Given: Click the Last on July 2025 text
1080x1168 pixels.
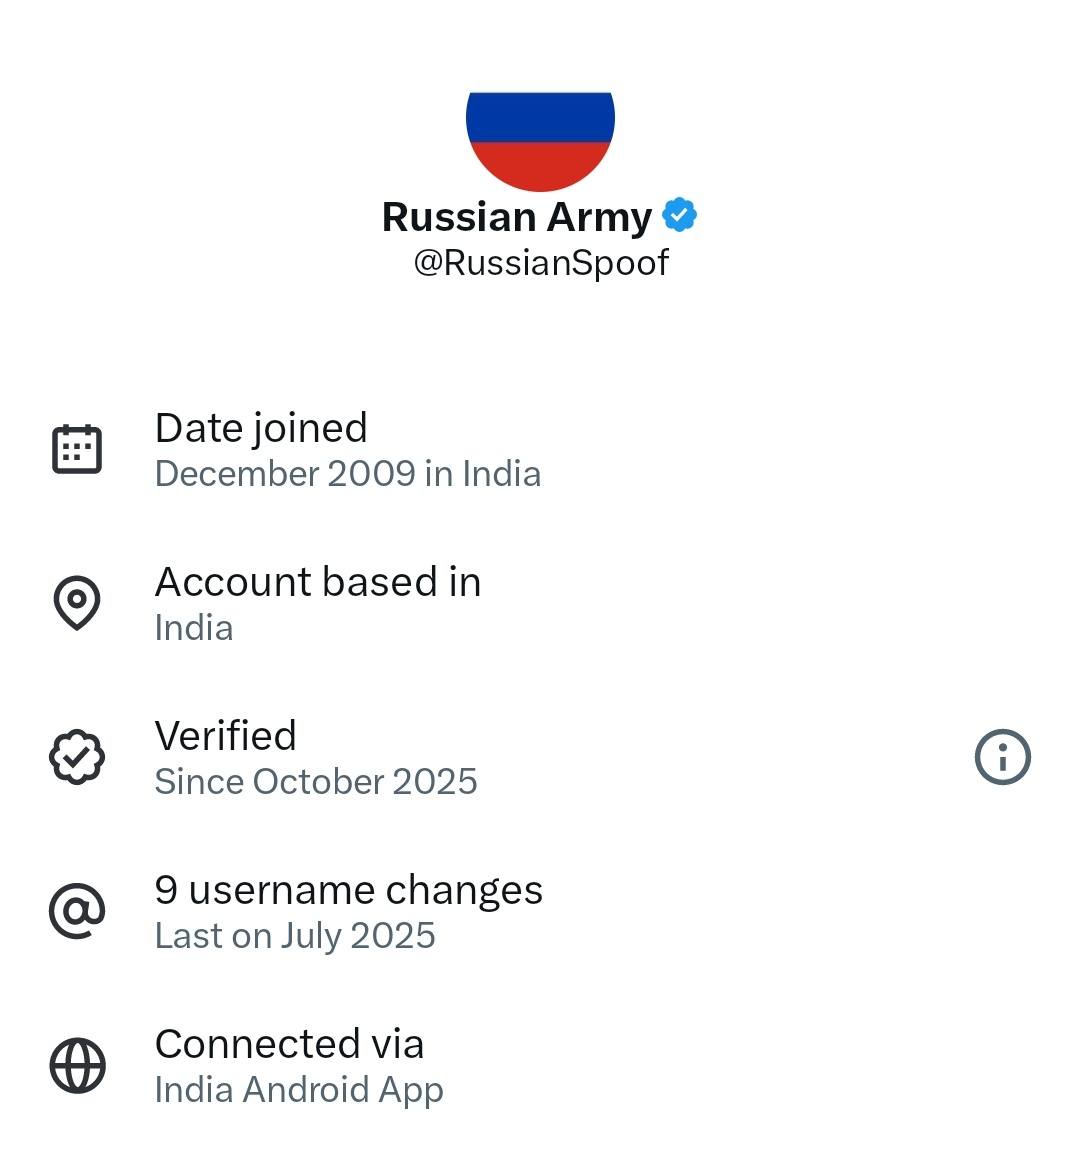Looking at the screenshot, I should pyautogui.click(x=295, y=936).
